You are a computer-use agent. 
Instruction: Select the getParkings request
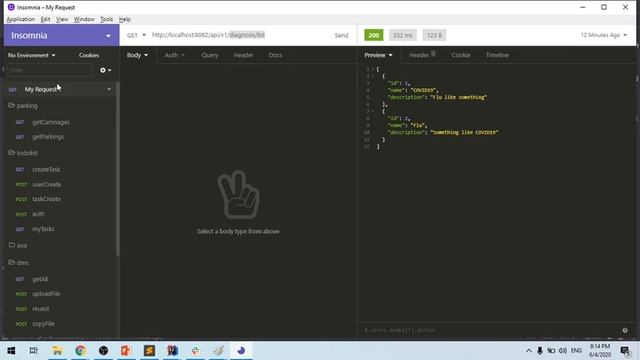(x=48, y=137)
